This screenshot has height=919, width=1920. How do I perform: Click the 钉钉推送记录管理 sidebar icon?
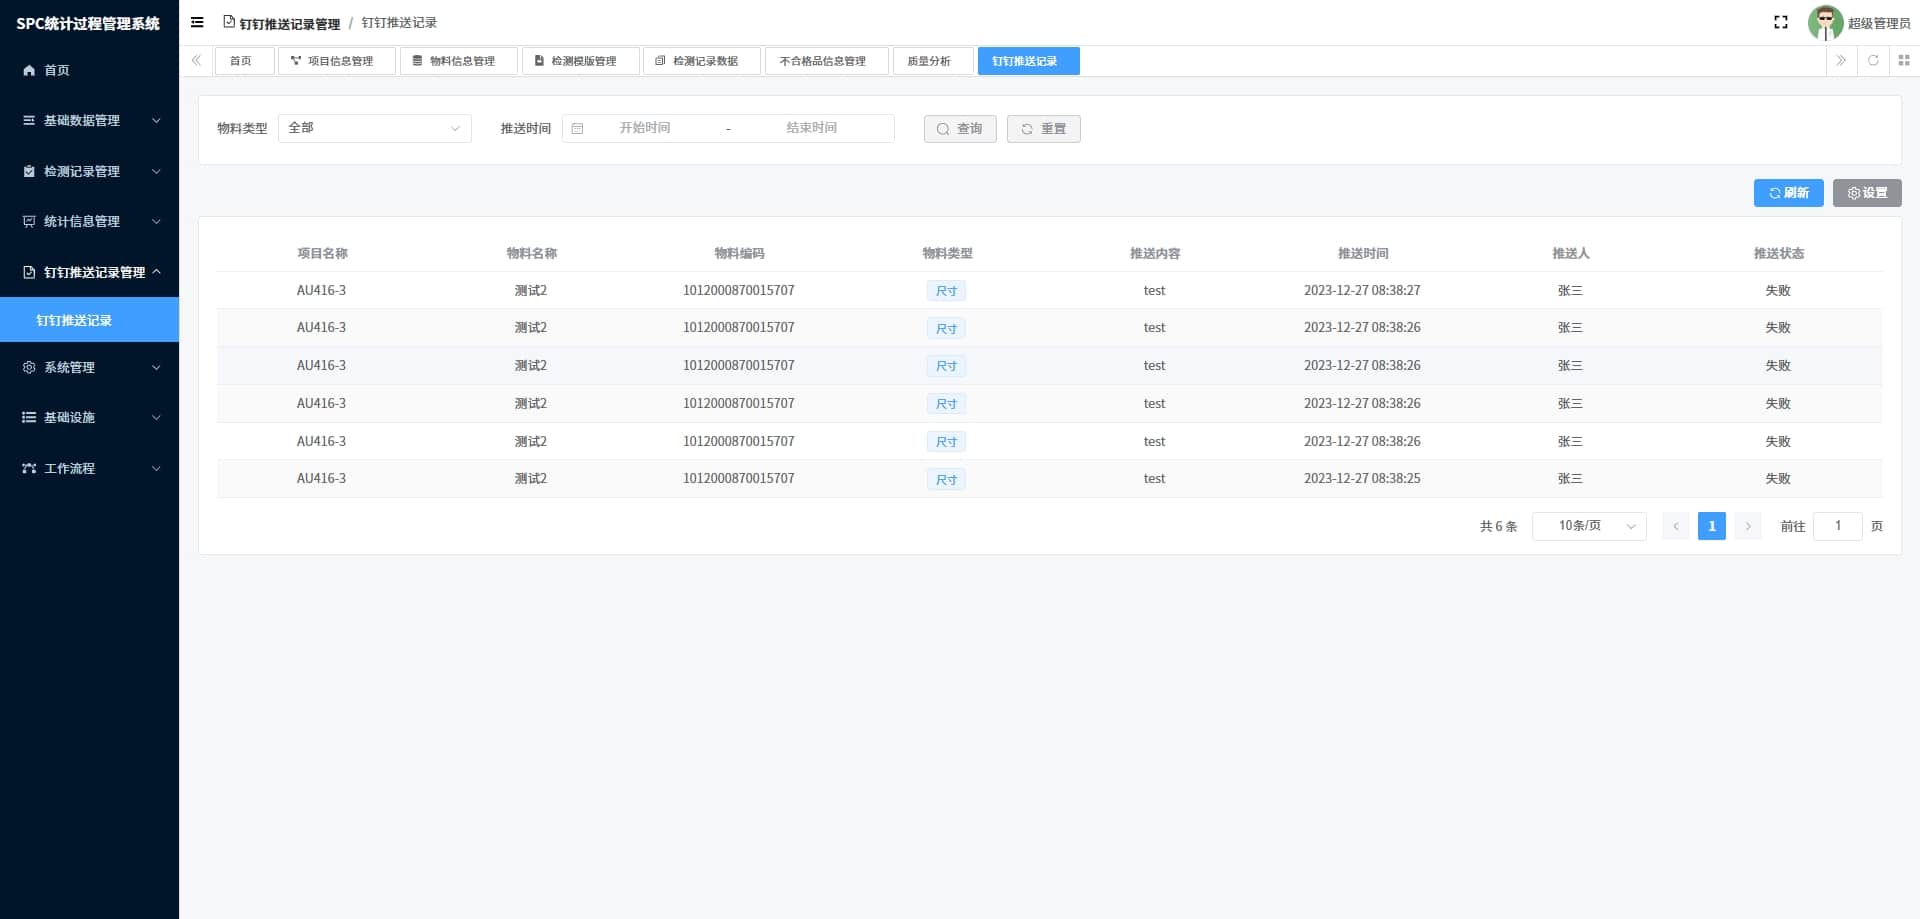(29, 272)
